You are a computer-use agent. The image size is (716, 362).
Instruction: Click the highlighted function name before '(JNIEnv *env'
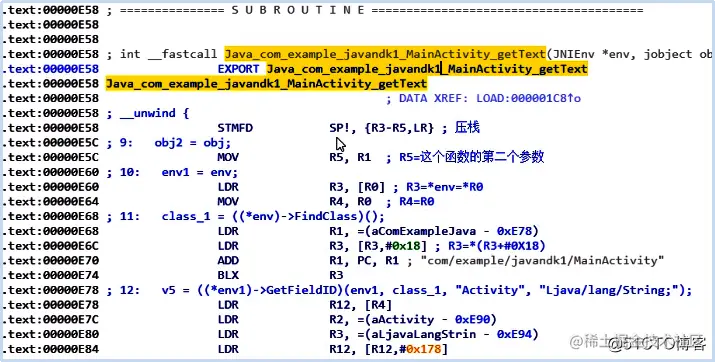click(x=385, y=54)
